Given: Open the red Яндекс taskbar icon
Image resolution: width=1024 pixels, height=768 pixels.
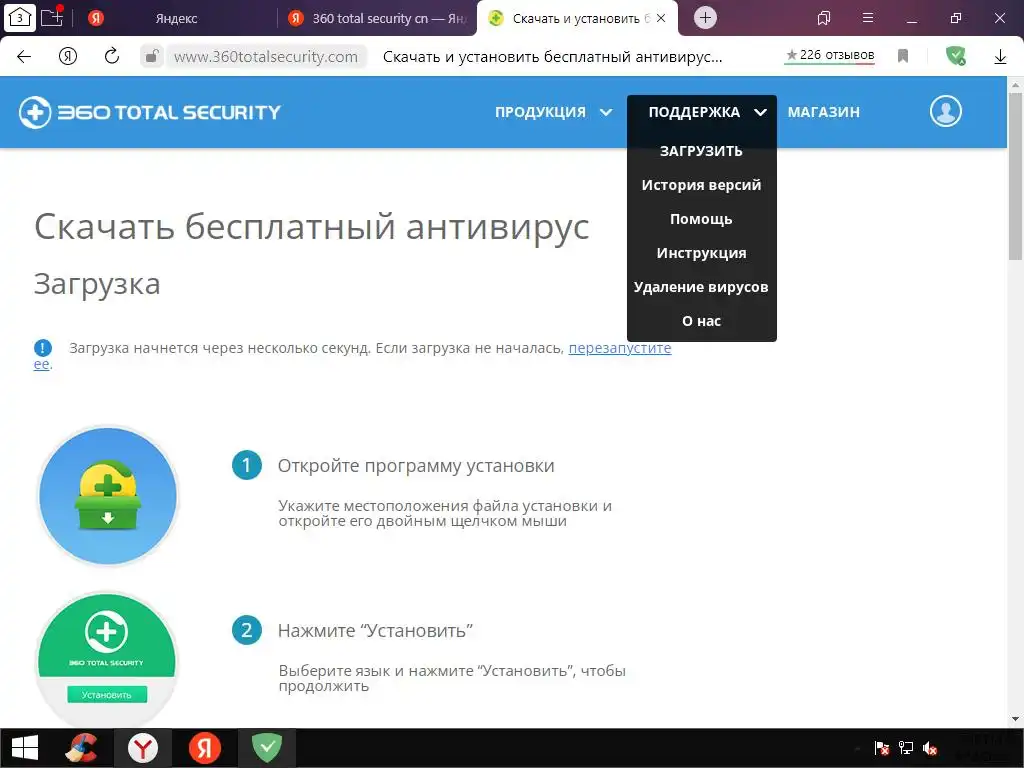Looking at the screenshot, I should [x=205, y=748].
